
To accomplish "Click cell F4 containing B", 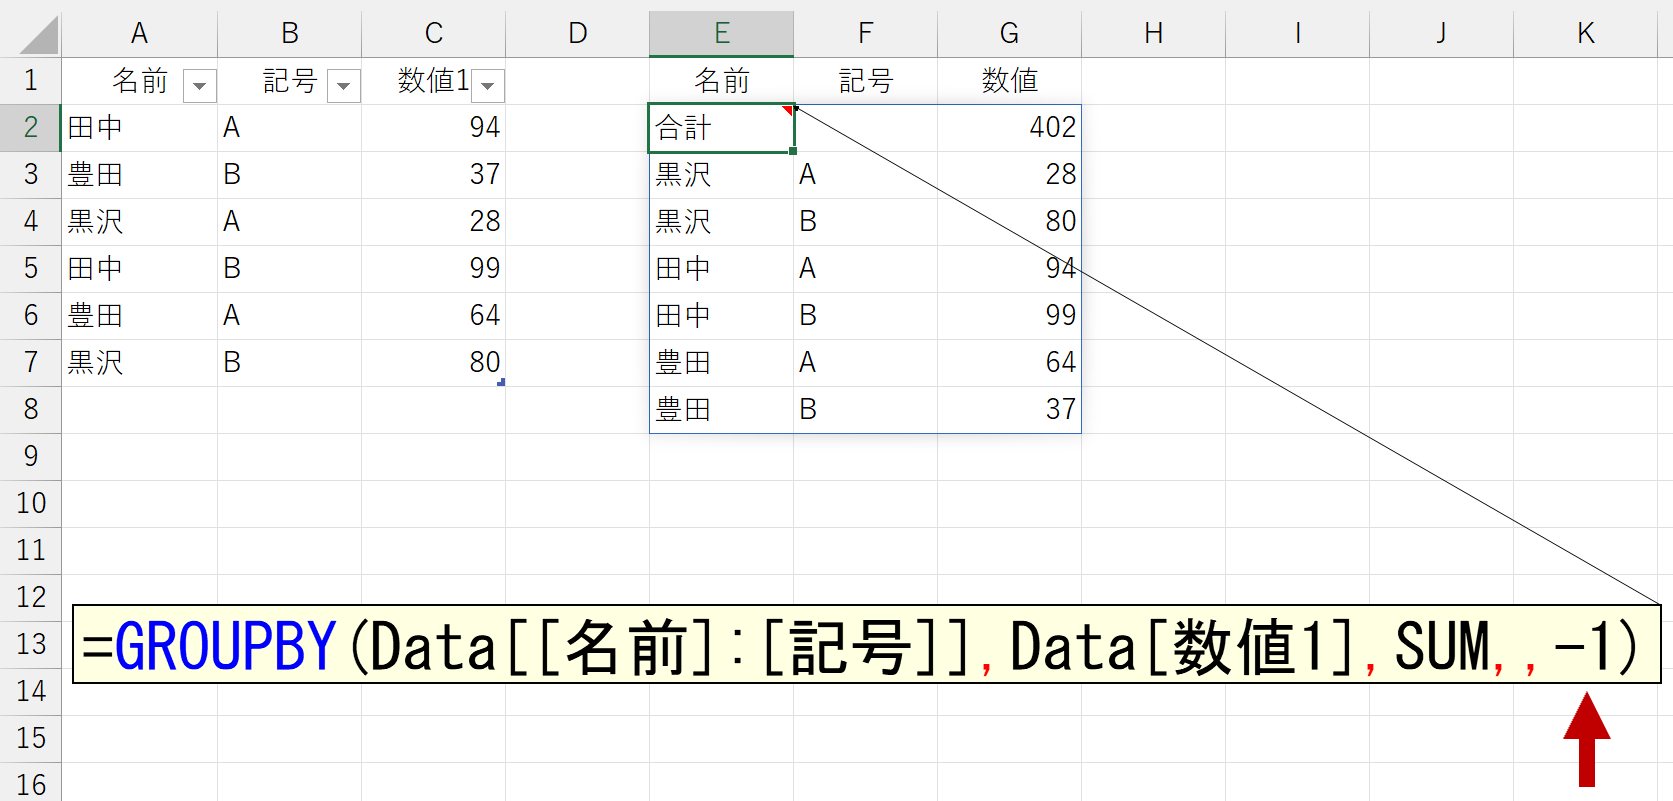I will pyautogui.click(x=865, y=221).
